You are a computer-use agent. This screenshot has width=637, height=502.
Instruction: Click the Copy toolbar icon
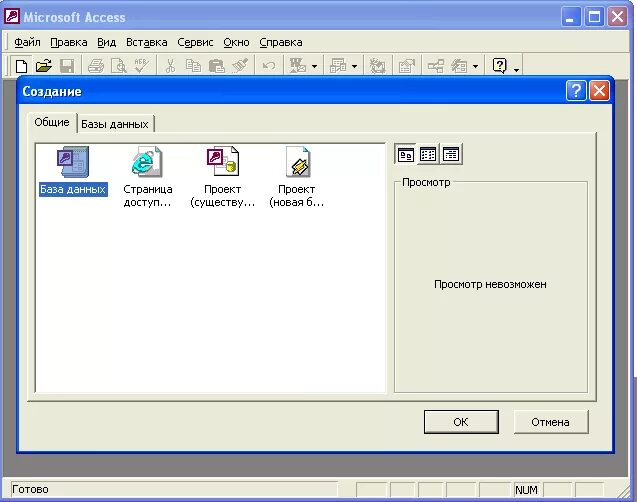[193, 65]
